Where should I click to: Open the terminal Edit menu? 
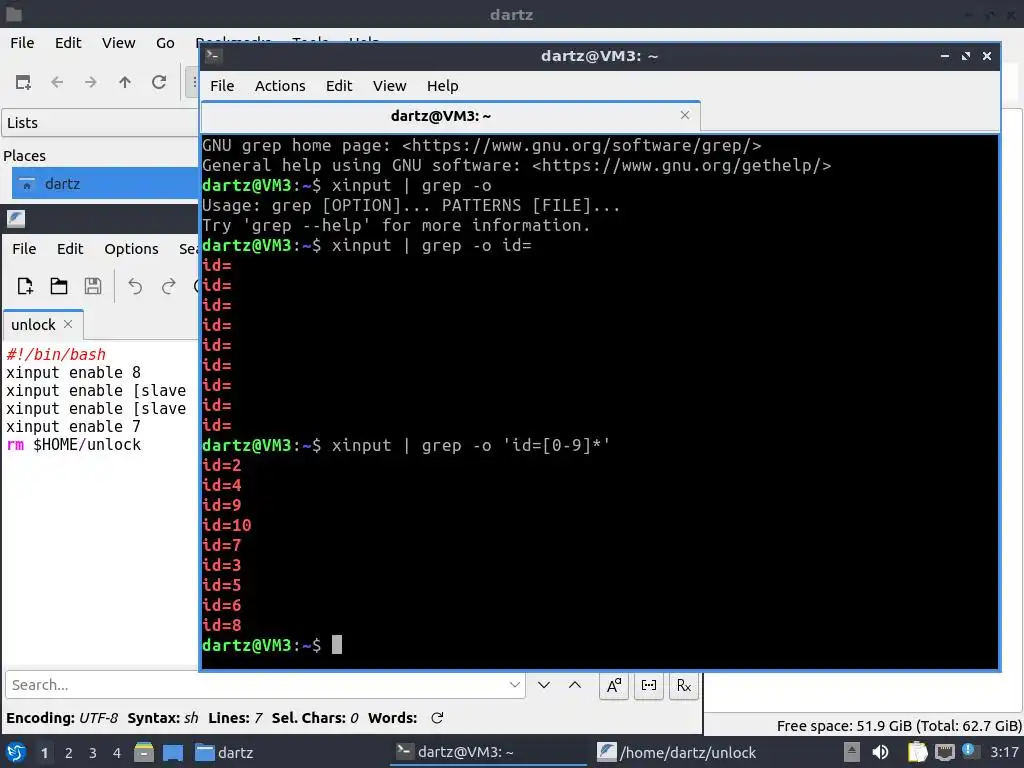[x=339, y=86]
